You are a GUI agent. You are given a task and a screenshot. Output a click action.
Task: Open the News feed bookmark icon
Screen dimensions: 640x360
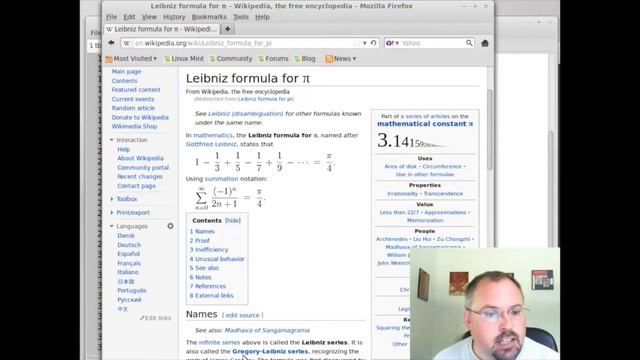pos(329,59)
